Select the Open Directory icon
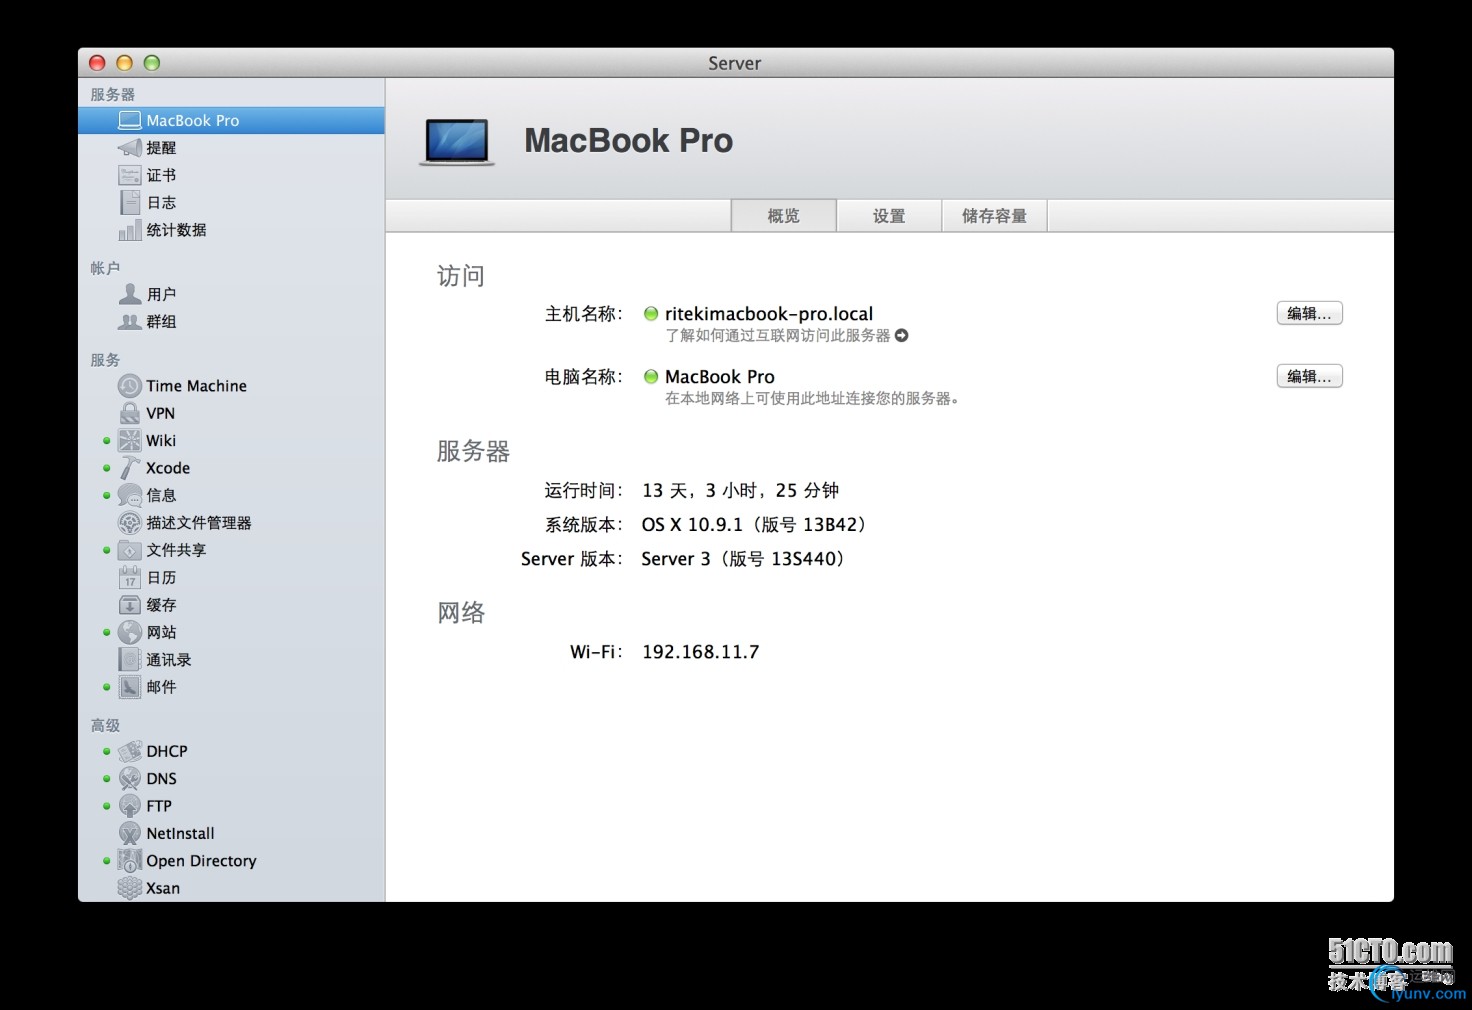Viewport: 1472px width, 1010px height. pos(130,861)
